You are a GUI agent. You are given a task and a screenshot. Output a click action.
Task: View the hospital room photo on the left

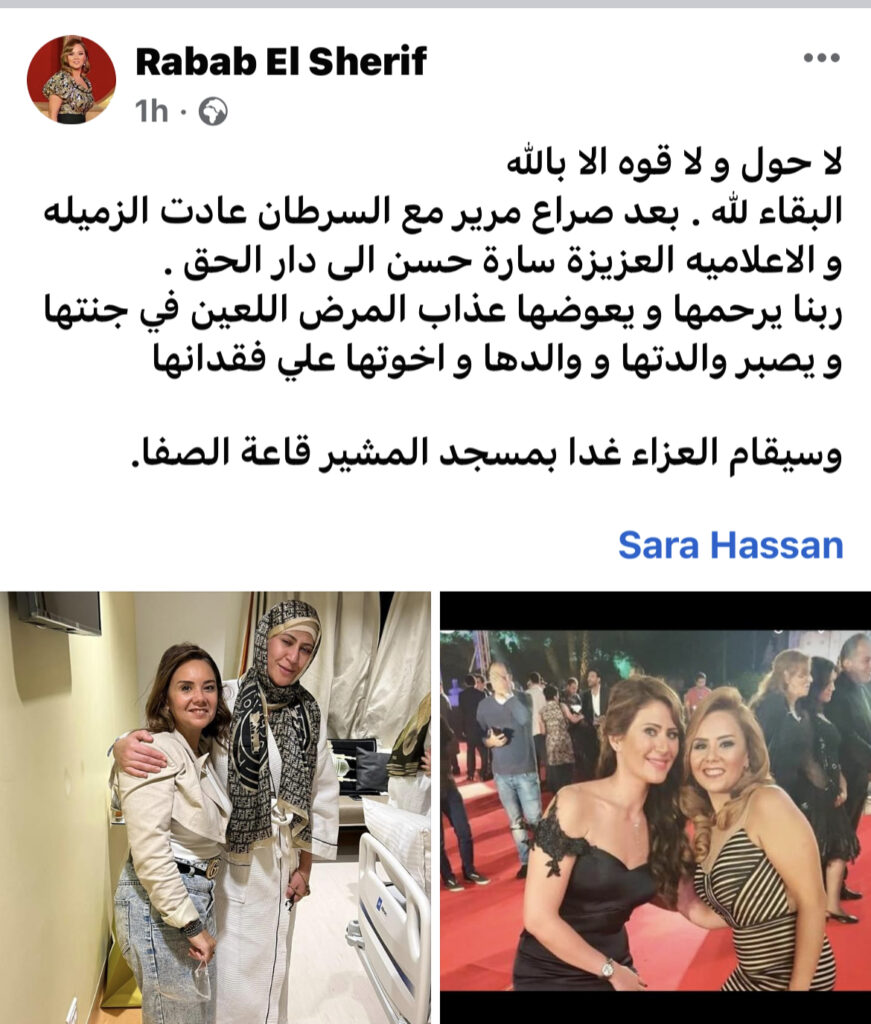(215, 808)
